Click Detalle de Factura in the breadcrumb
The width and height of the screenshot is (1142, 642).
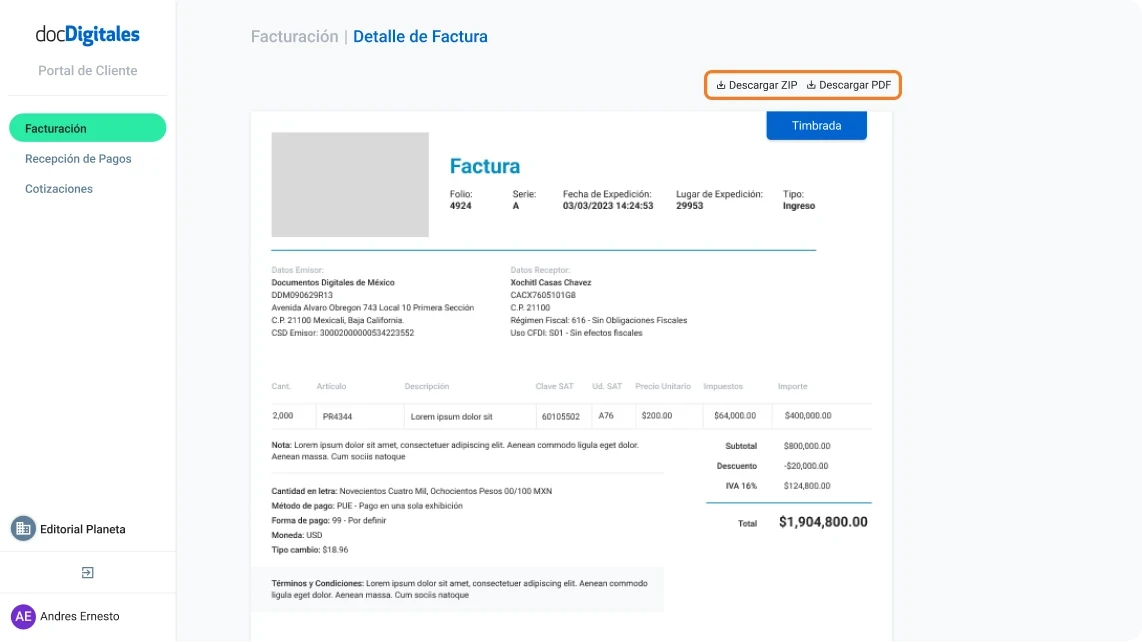pos(420,36)
